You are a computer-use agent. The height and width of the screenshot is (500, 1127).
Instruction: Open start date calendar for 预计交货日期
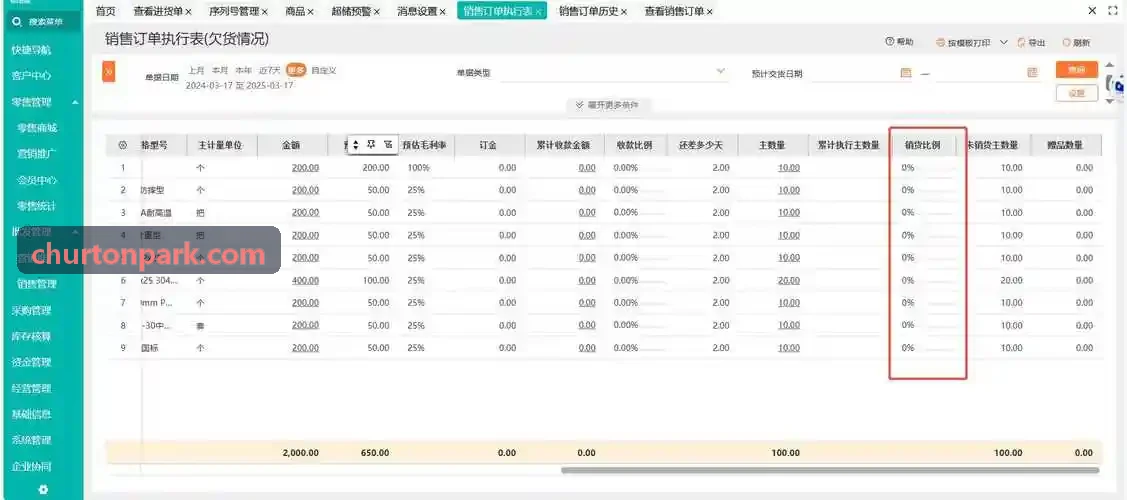[x=906, y=73]
